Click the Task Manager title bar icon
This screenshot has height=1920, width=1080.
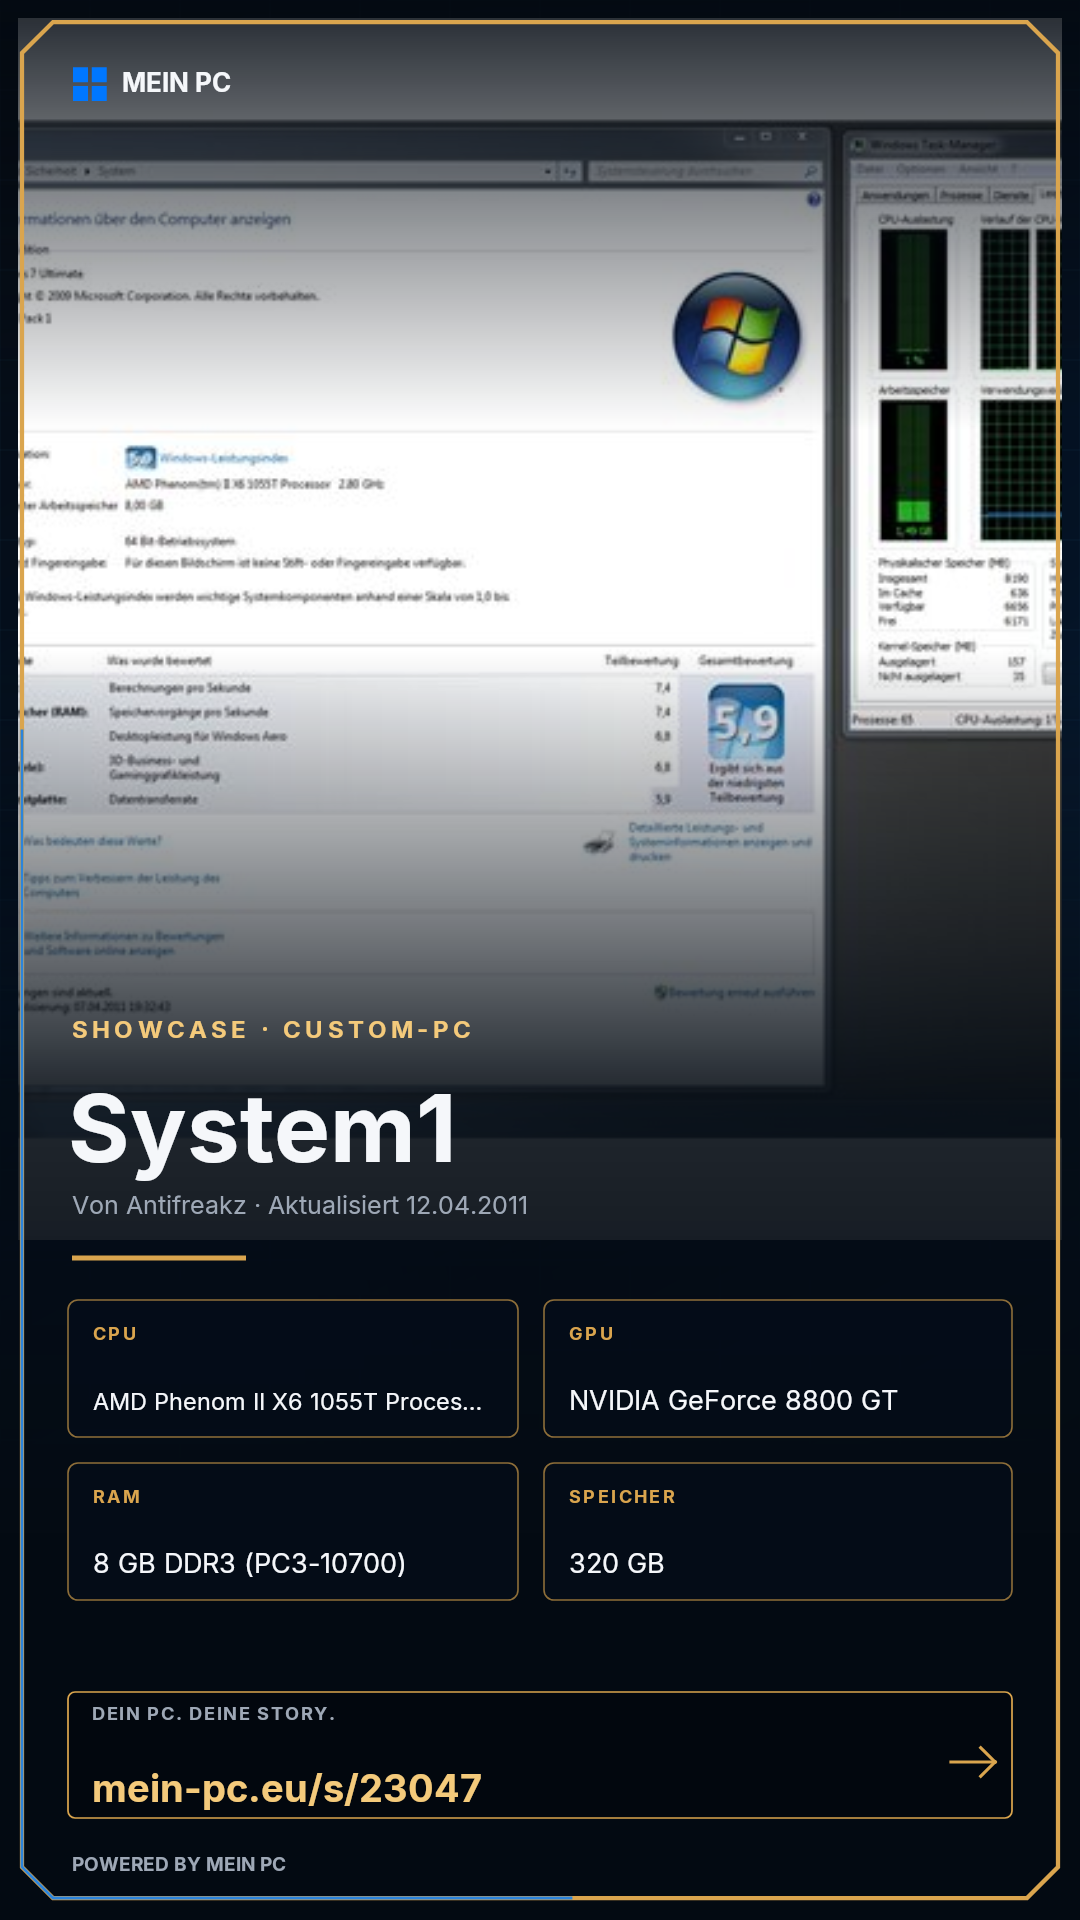click(x=858, y=145)
